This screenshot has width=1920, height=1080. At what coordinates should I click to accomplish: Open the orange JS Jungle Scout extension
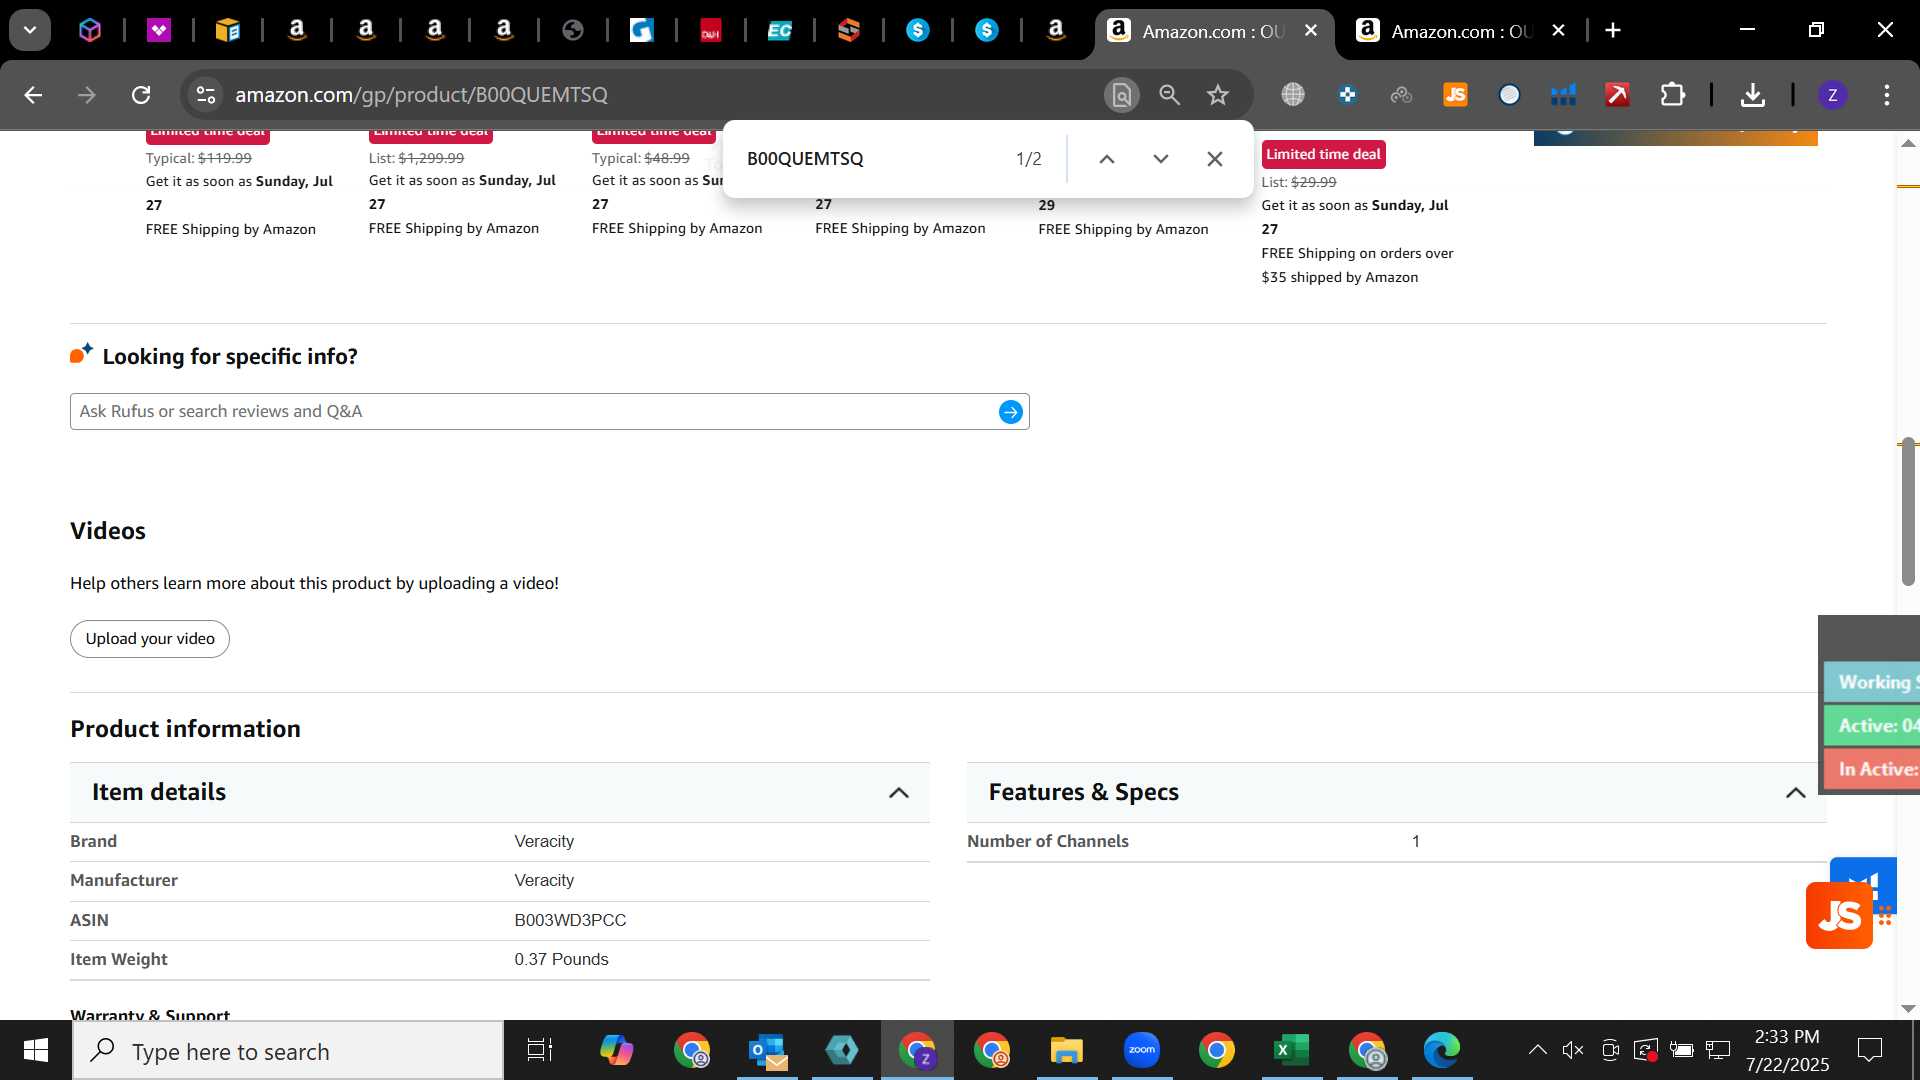click(1455, 95)
